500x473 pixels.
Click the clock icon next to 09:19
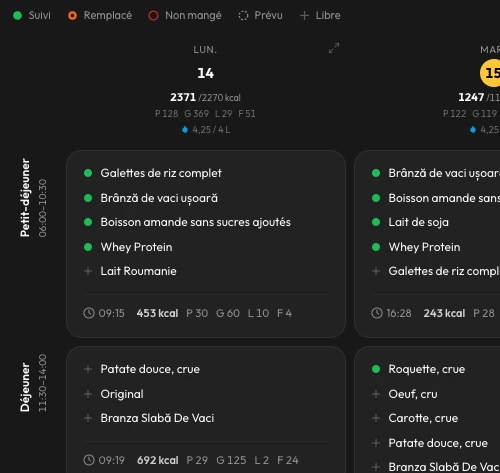[x=89, y=460]
